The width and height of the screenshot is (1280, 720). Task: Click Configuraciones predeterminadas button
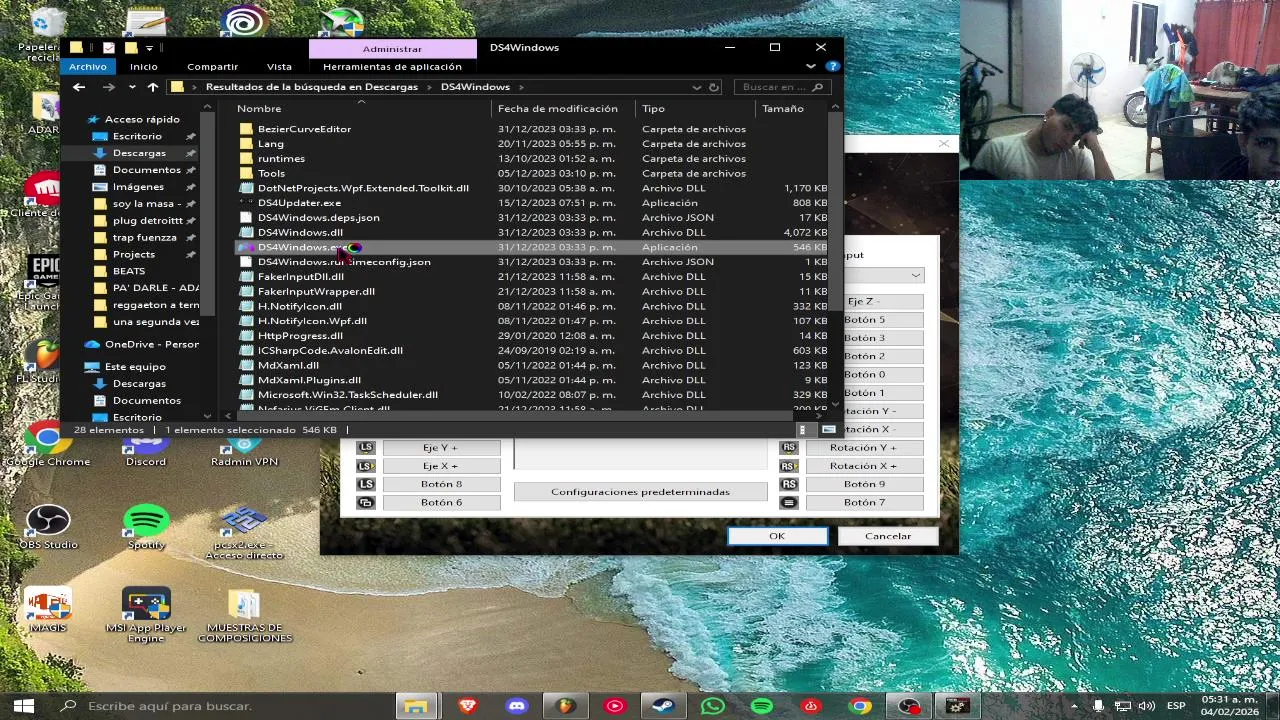pos(640,492)
